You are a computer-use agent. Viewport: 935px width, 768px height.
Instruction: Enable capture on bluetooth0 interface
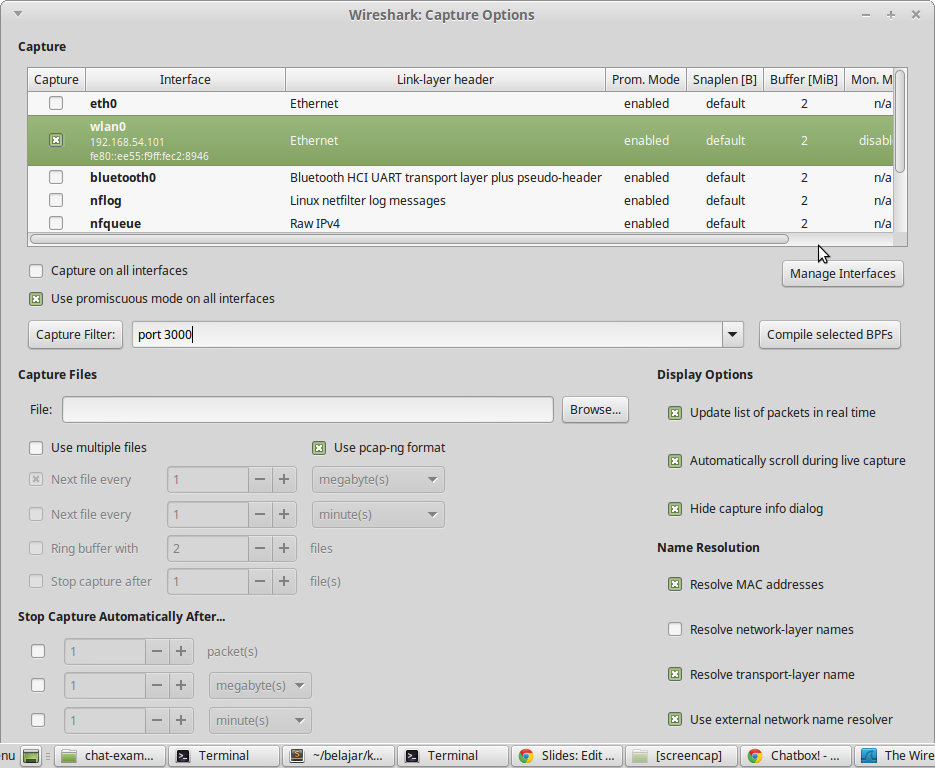[56, 177]
